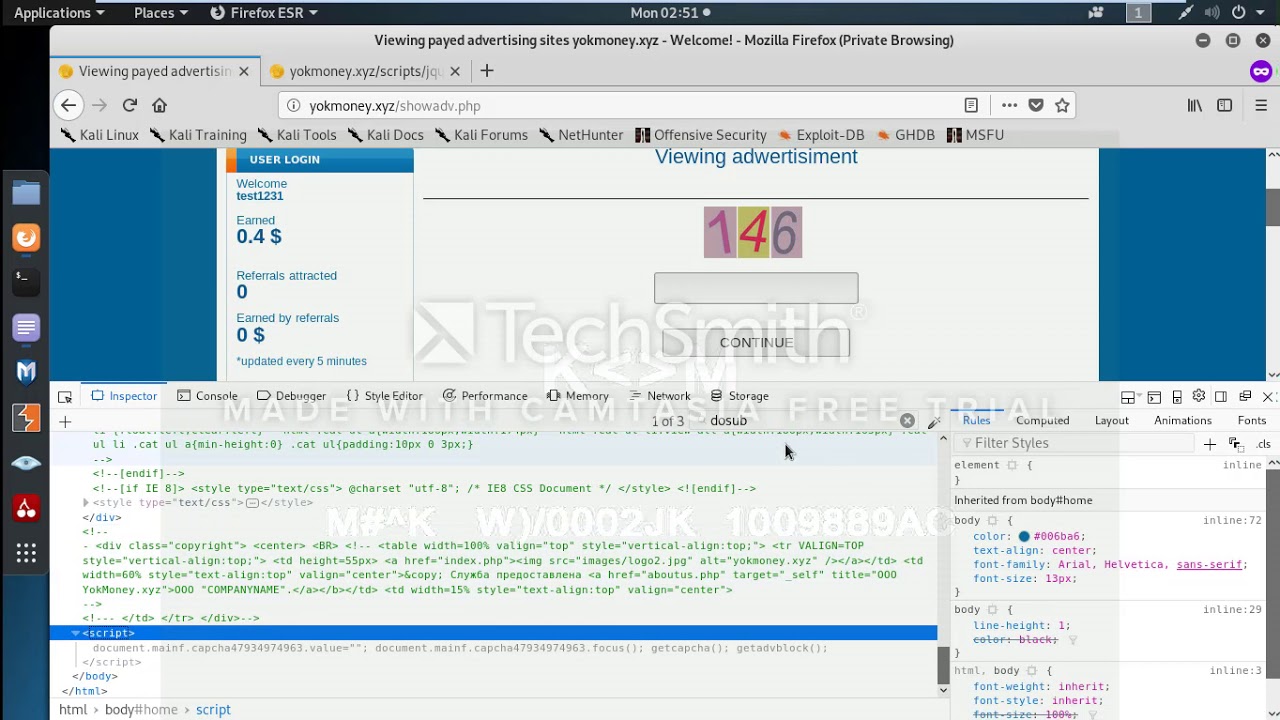Click the Pocket save icon
Viewport: 1280px width, 720px height.
pyautogui.click(x=1036, y=105)
